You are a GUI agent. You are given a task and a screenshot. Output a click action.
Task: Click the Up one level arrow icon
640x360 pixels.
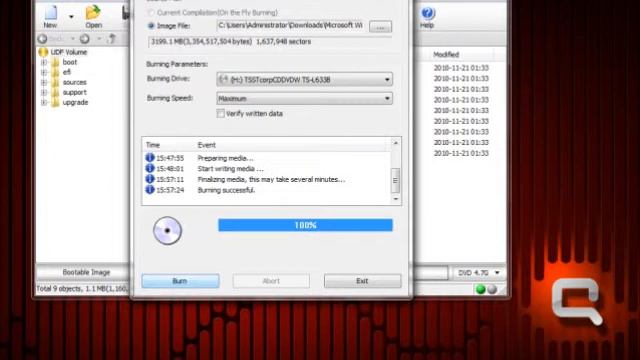click(112, 39)
